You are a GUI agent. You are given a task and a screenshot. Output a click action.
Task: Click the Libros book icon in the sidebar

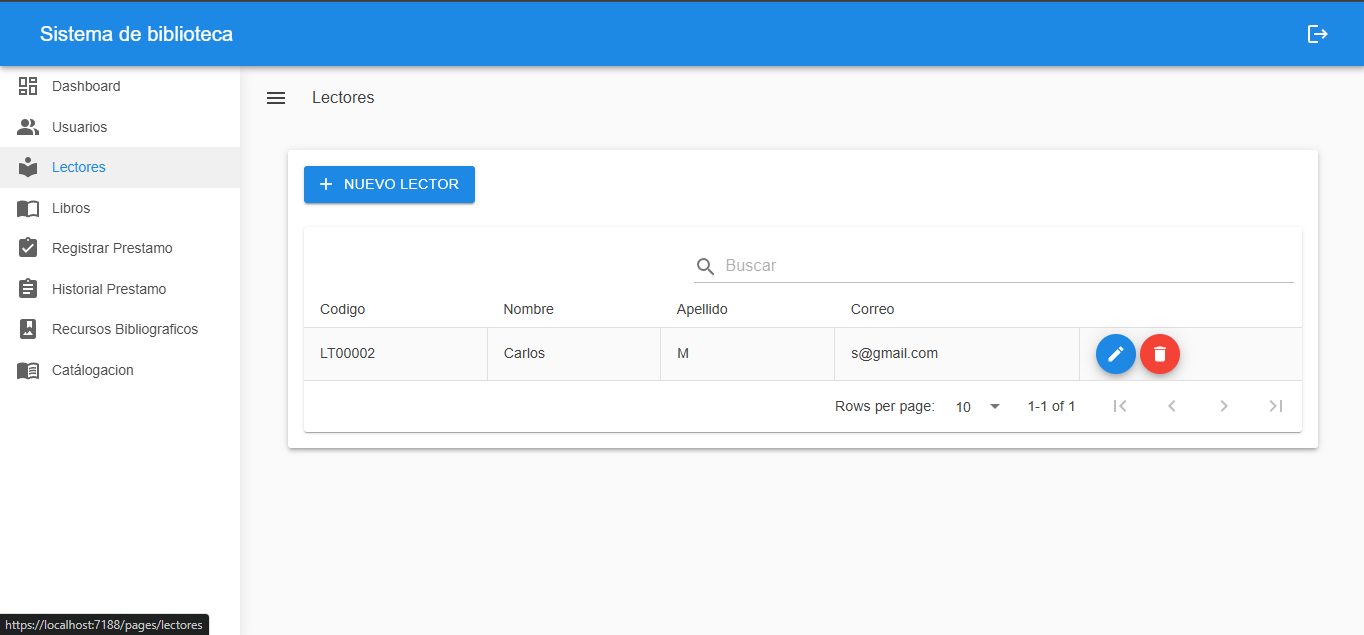coord(28,208)
